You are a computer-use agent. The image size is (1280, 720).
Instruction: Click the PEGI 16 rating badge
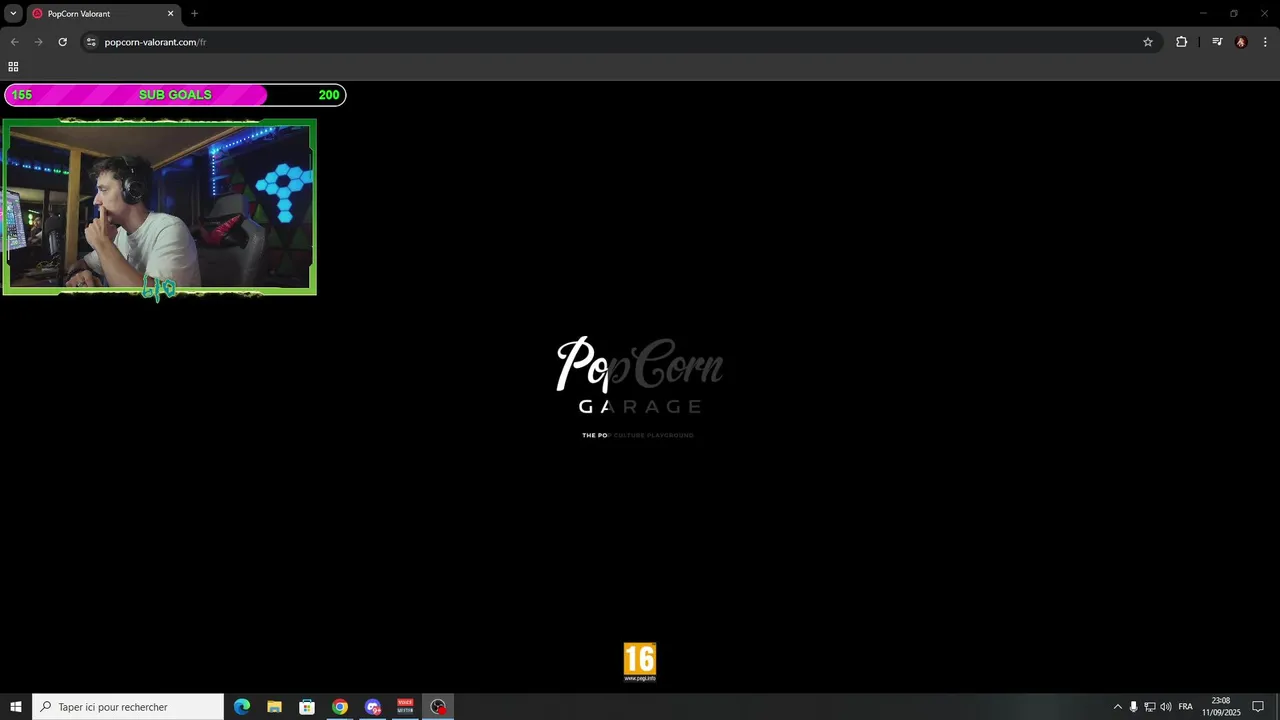point(640,662)
